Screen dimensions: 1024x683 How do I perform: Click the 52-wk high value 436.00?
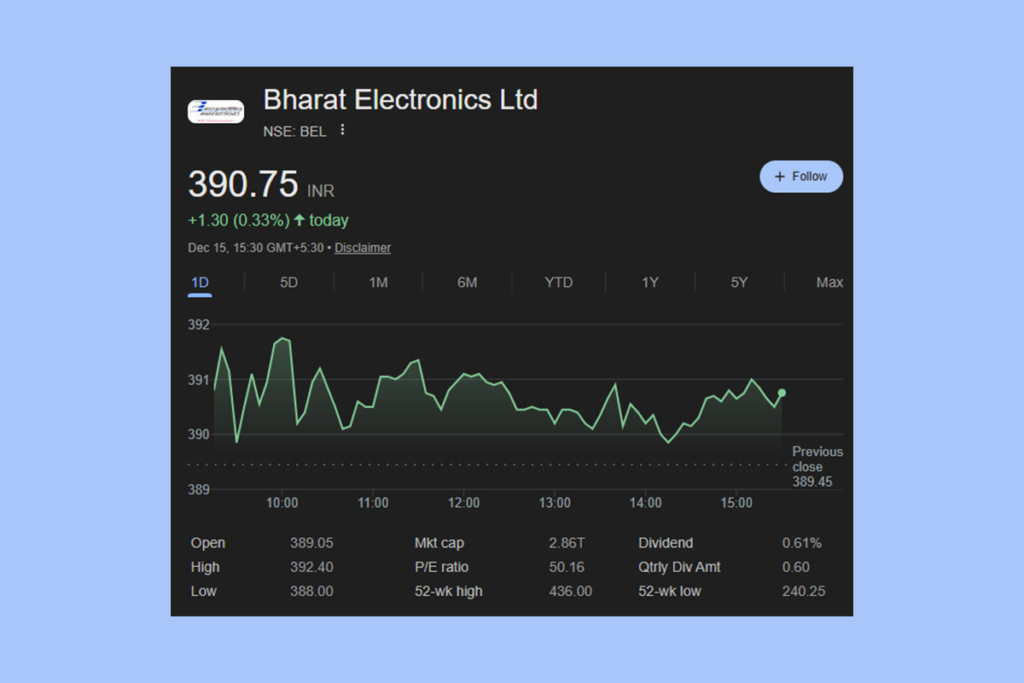point(571,591)
